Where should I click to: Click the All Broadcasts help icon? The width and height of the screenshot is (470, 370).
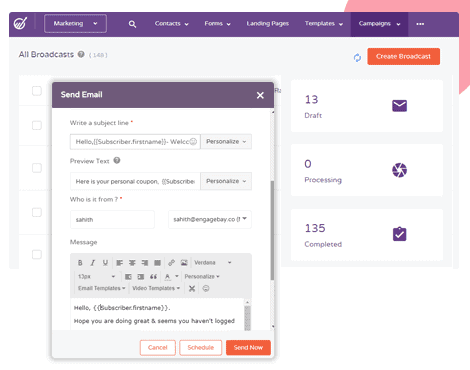pyautogui.click(x=81, y=54)
